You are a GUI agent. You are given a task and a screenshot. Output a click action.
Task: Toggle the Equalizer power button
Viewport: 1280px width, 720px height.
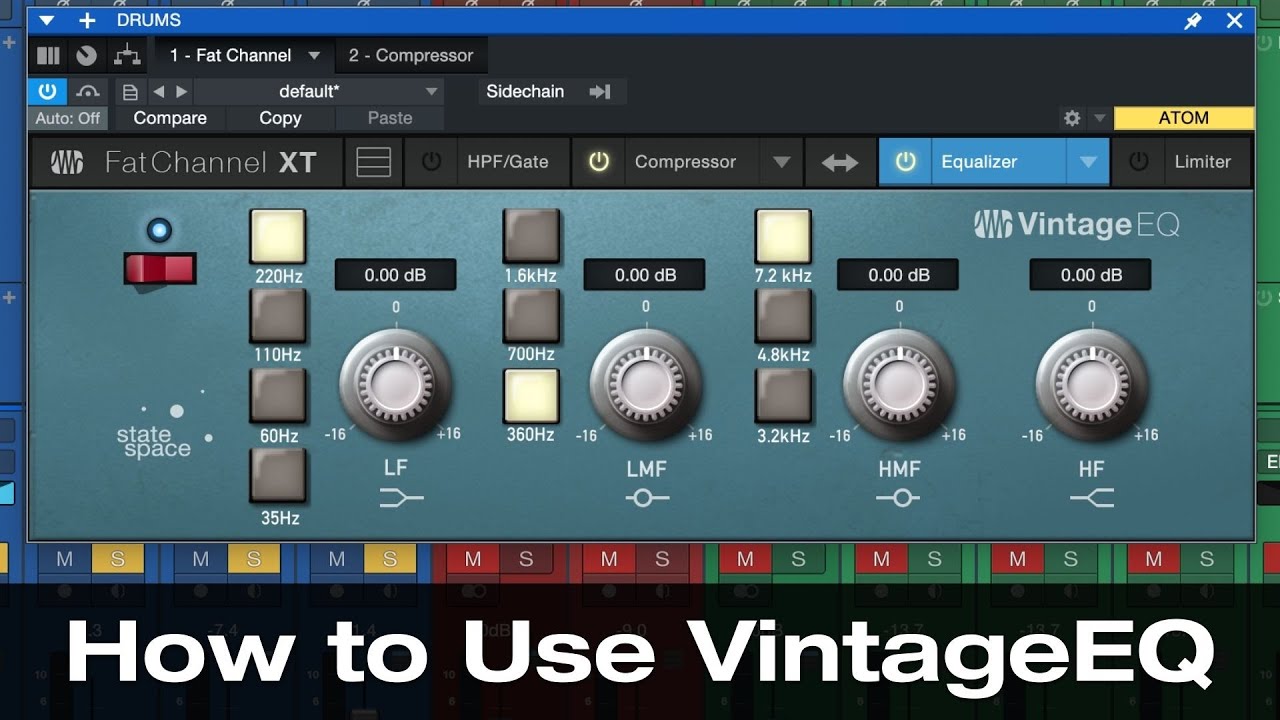tap(905, 162)
